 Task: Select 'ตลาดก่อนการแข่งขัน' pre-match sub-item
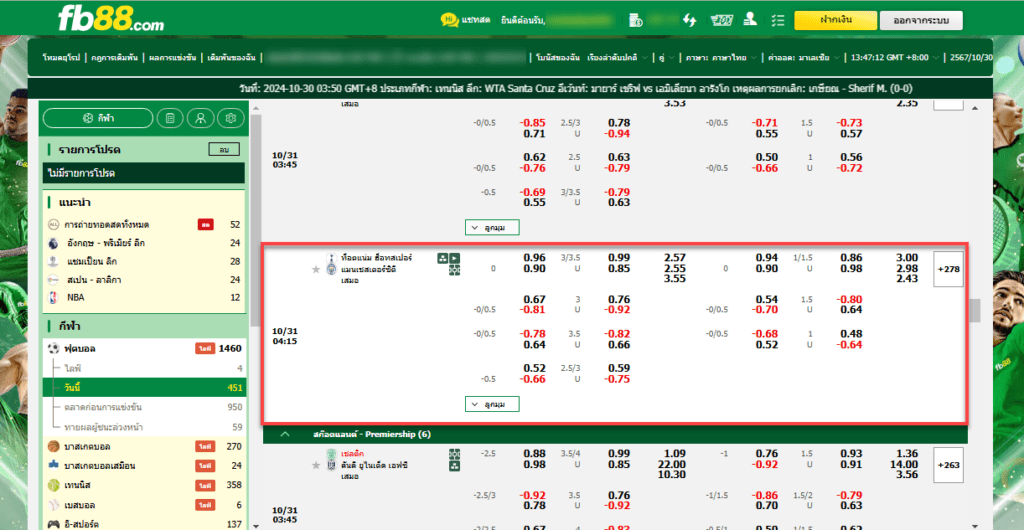coord(144,407)
